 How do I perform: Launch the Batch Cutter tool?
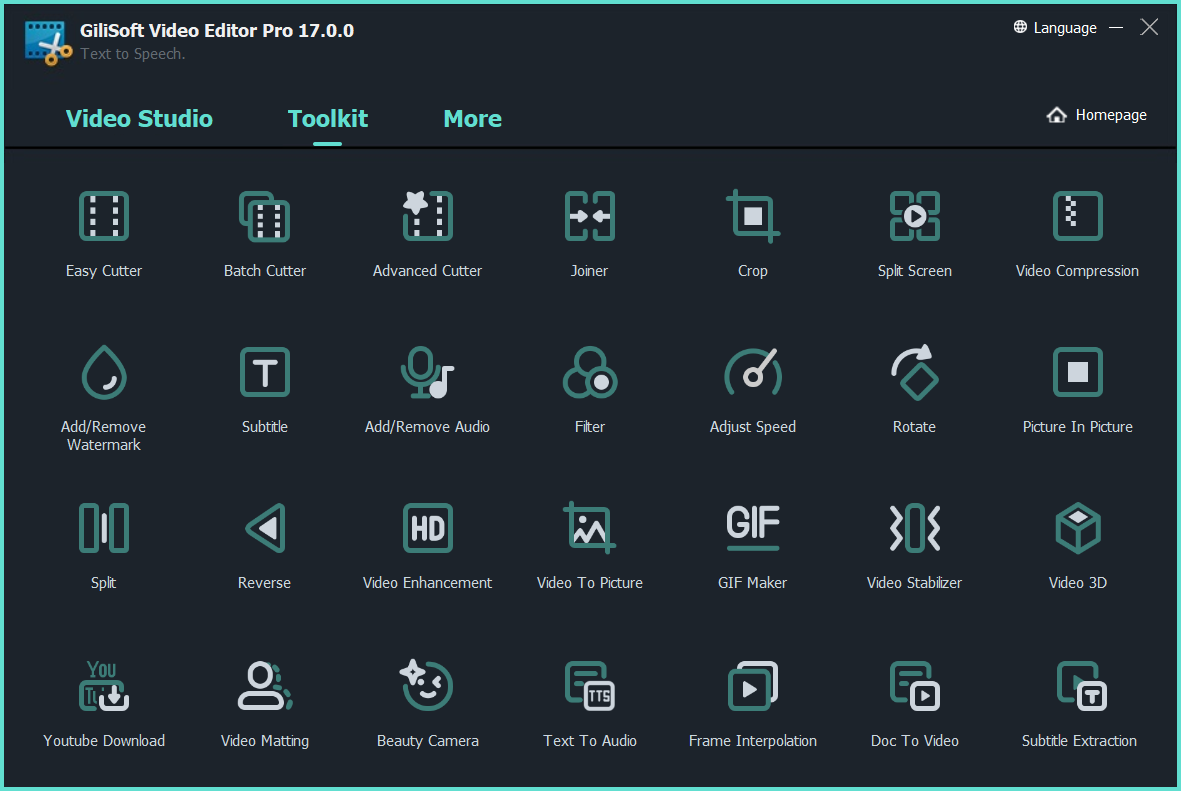point(265,217)
